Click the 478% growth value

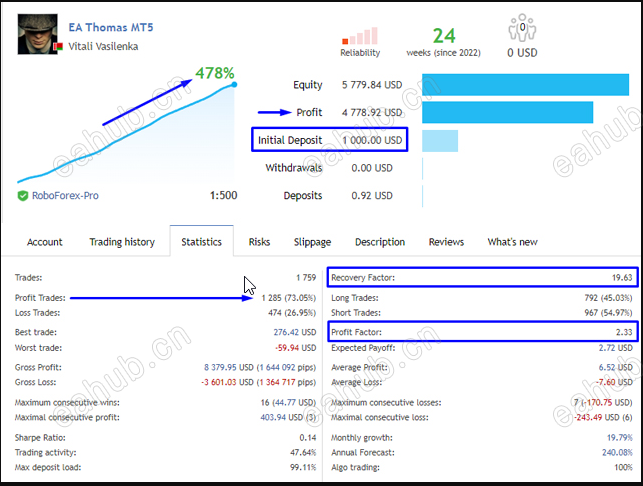point(214,73)
